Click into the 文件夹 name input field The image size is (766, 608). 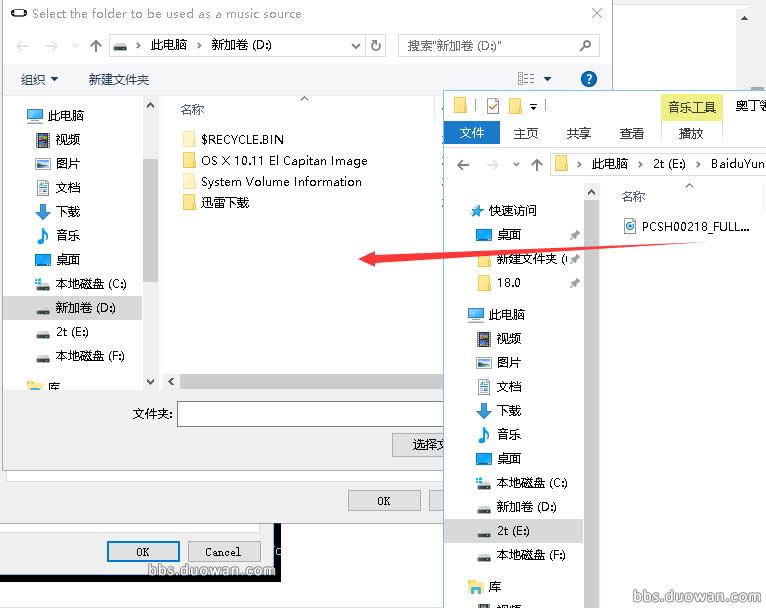(310, 413)
